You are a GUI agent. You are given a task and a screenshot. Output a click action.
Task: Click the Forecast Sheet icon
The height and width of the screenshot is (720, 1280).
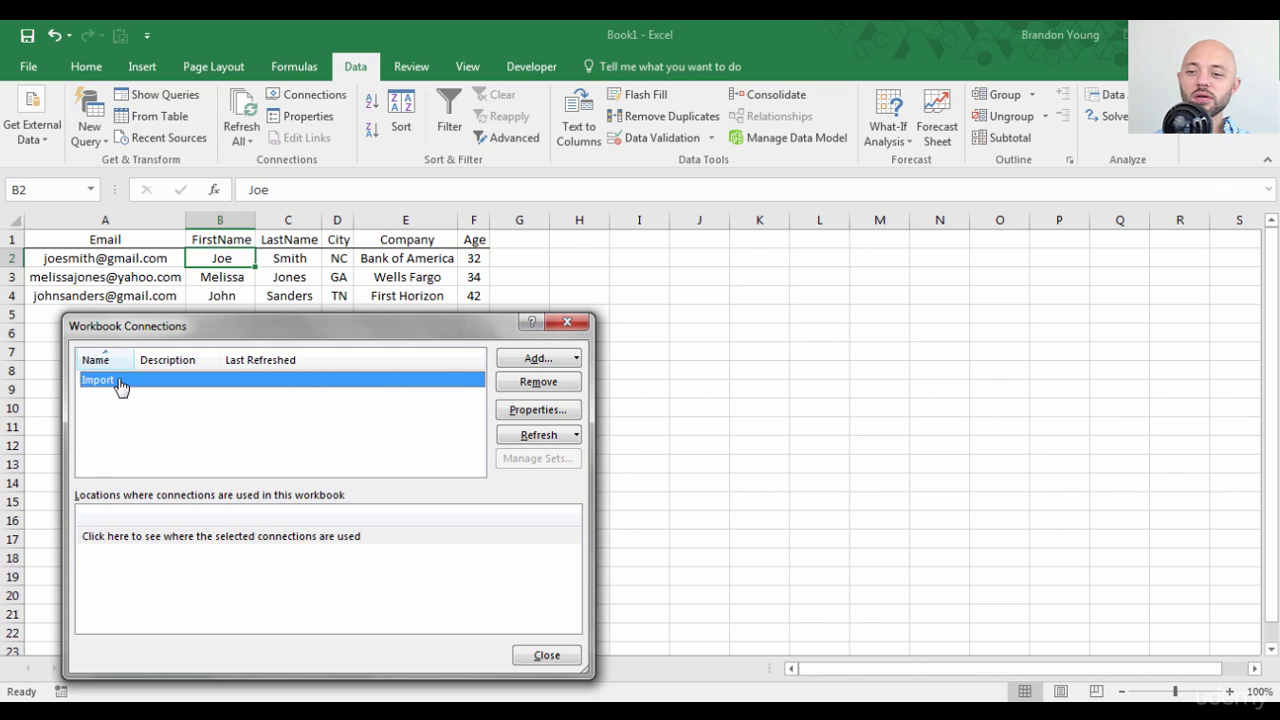pyautogui.click(x=937, y=117)
